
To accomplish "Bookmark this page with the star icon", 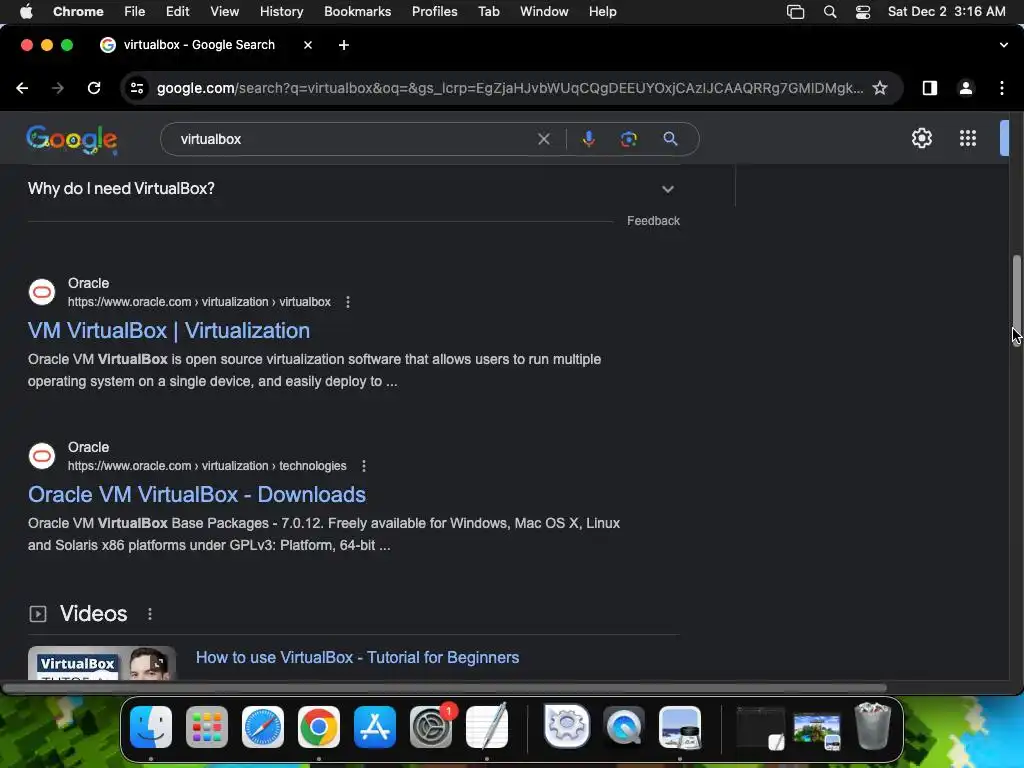I will [x=880, y=88].
